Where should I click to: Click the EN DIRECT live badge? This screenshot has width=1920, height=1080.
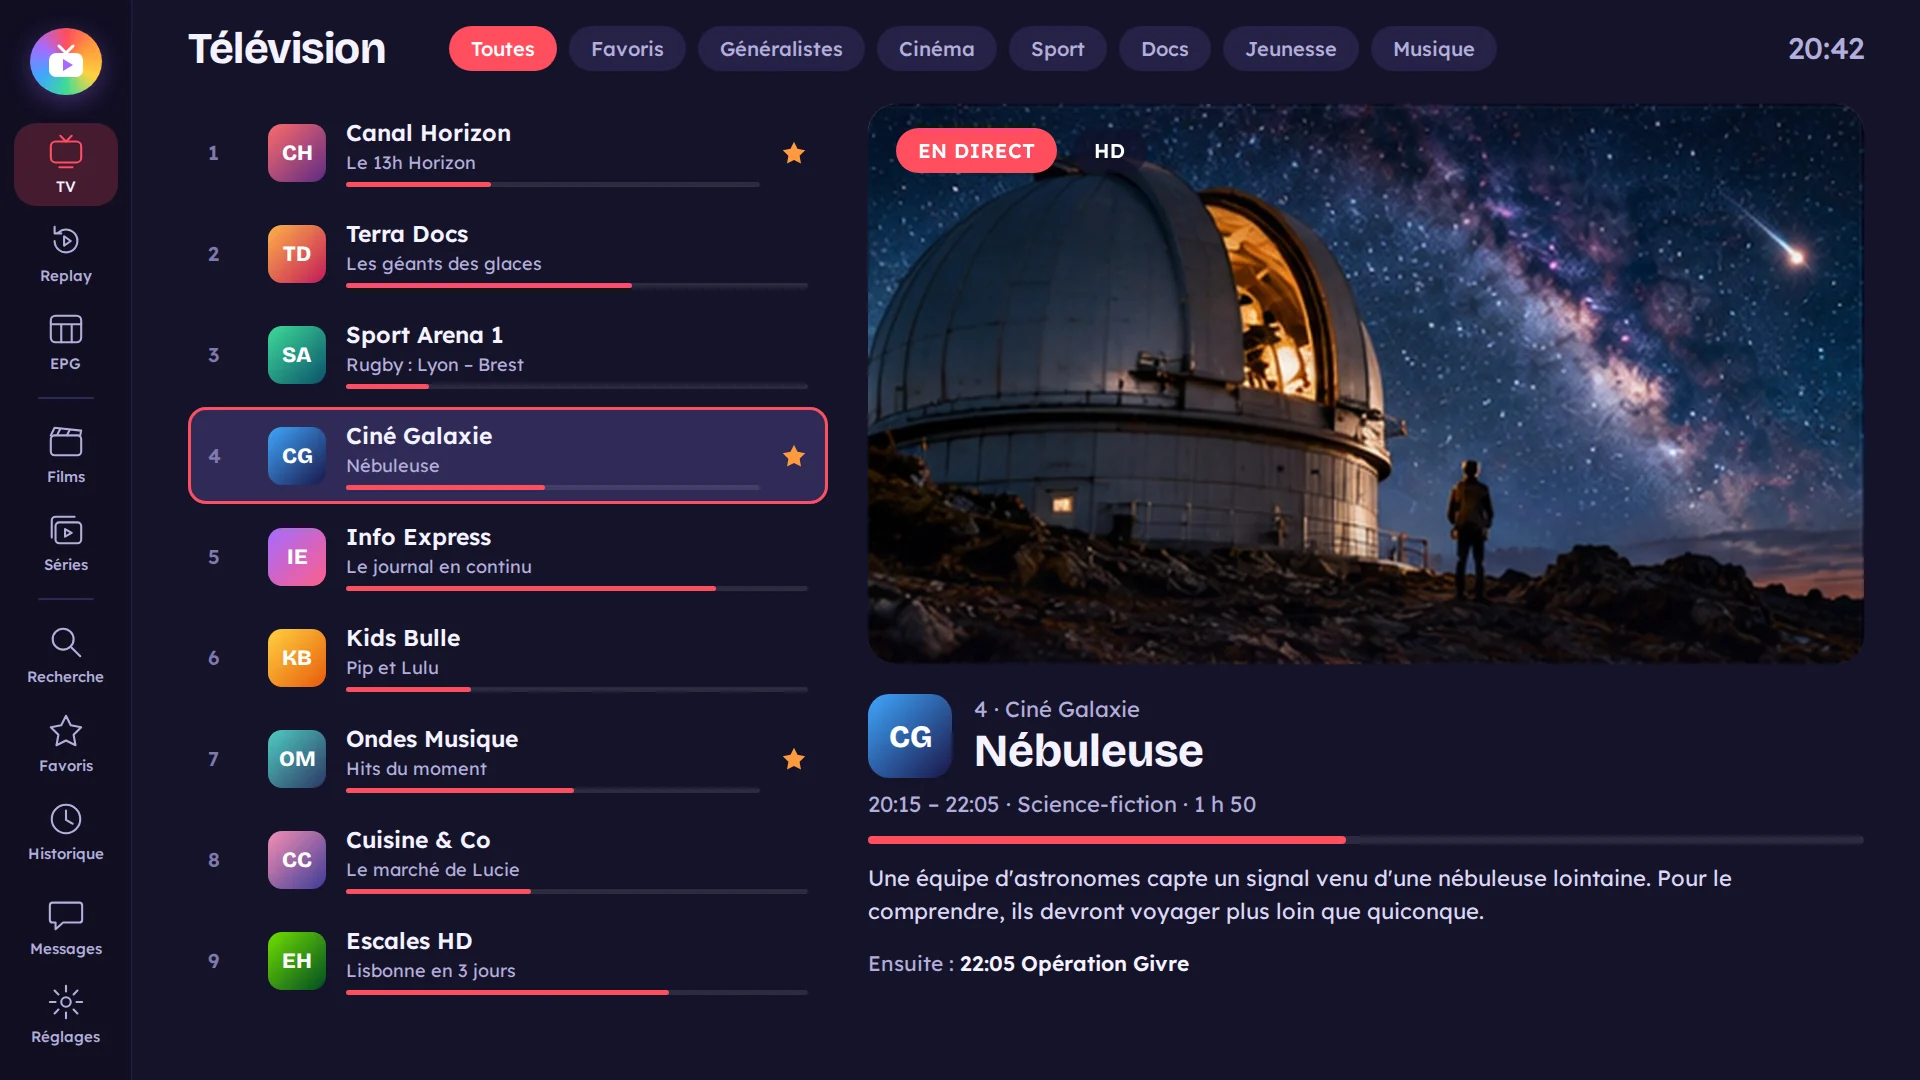click(x=976, y=151)
